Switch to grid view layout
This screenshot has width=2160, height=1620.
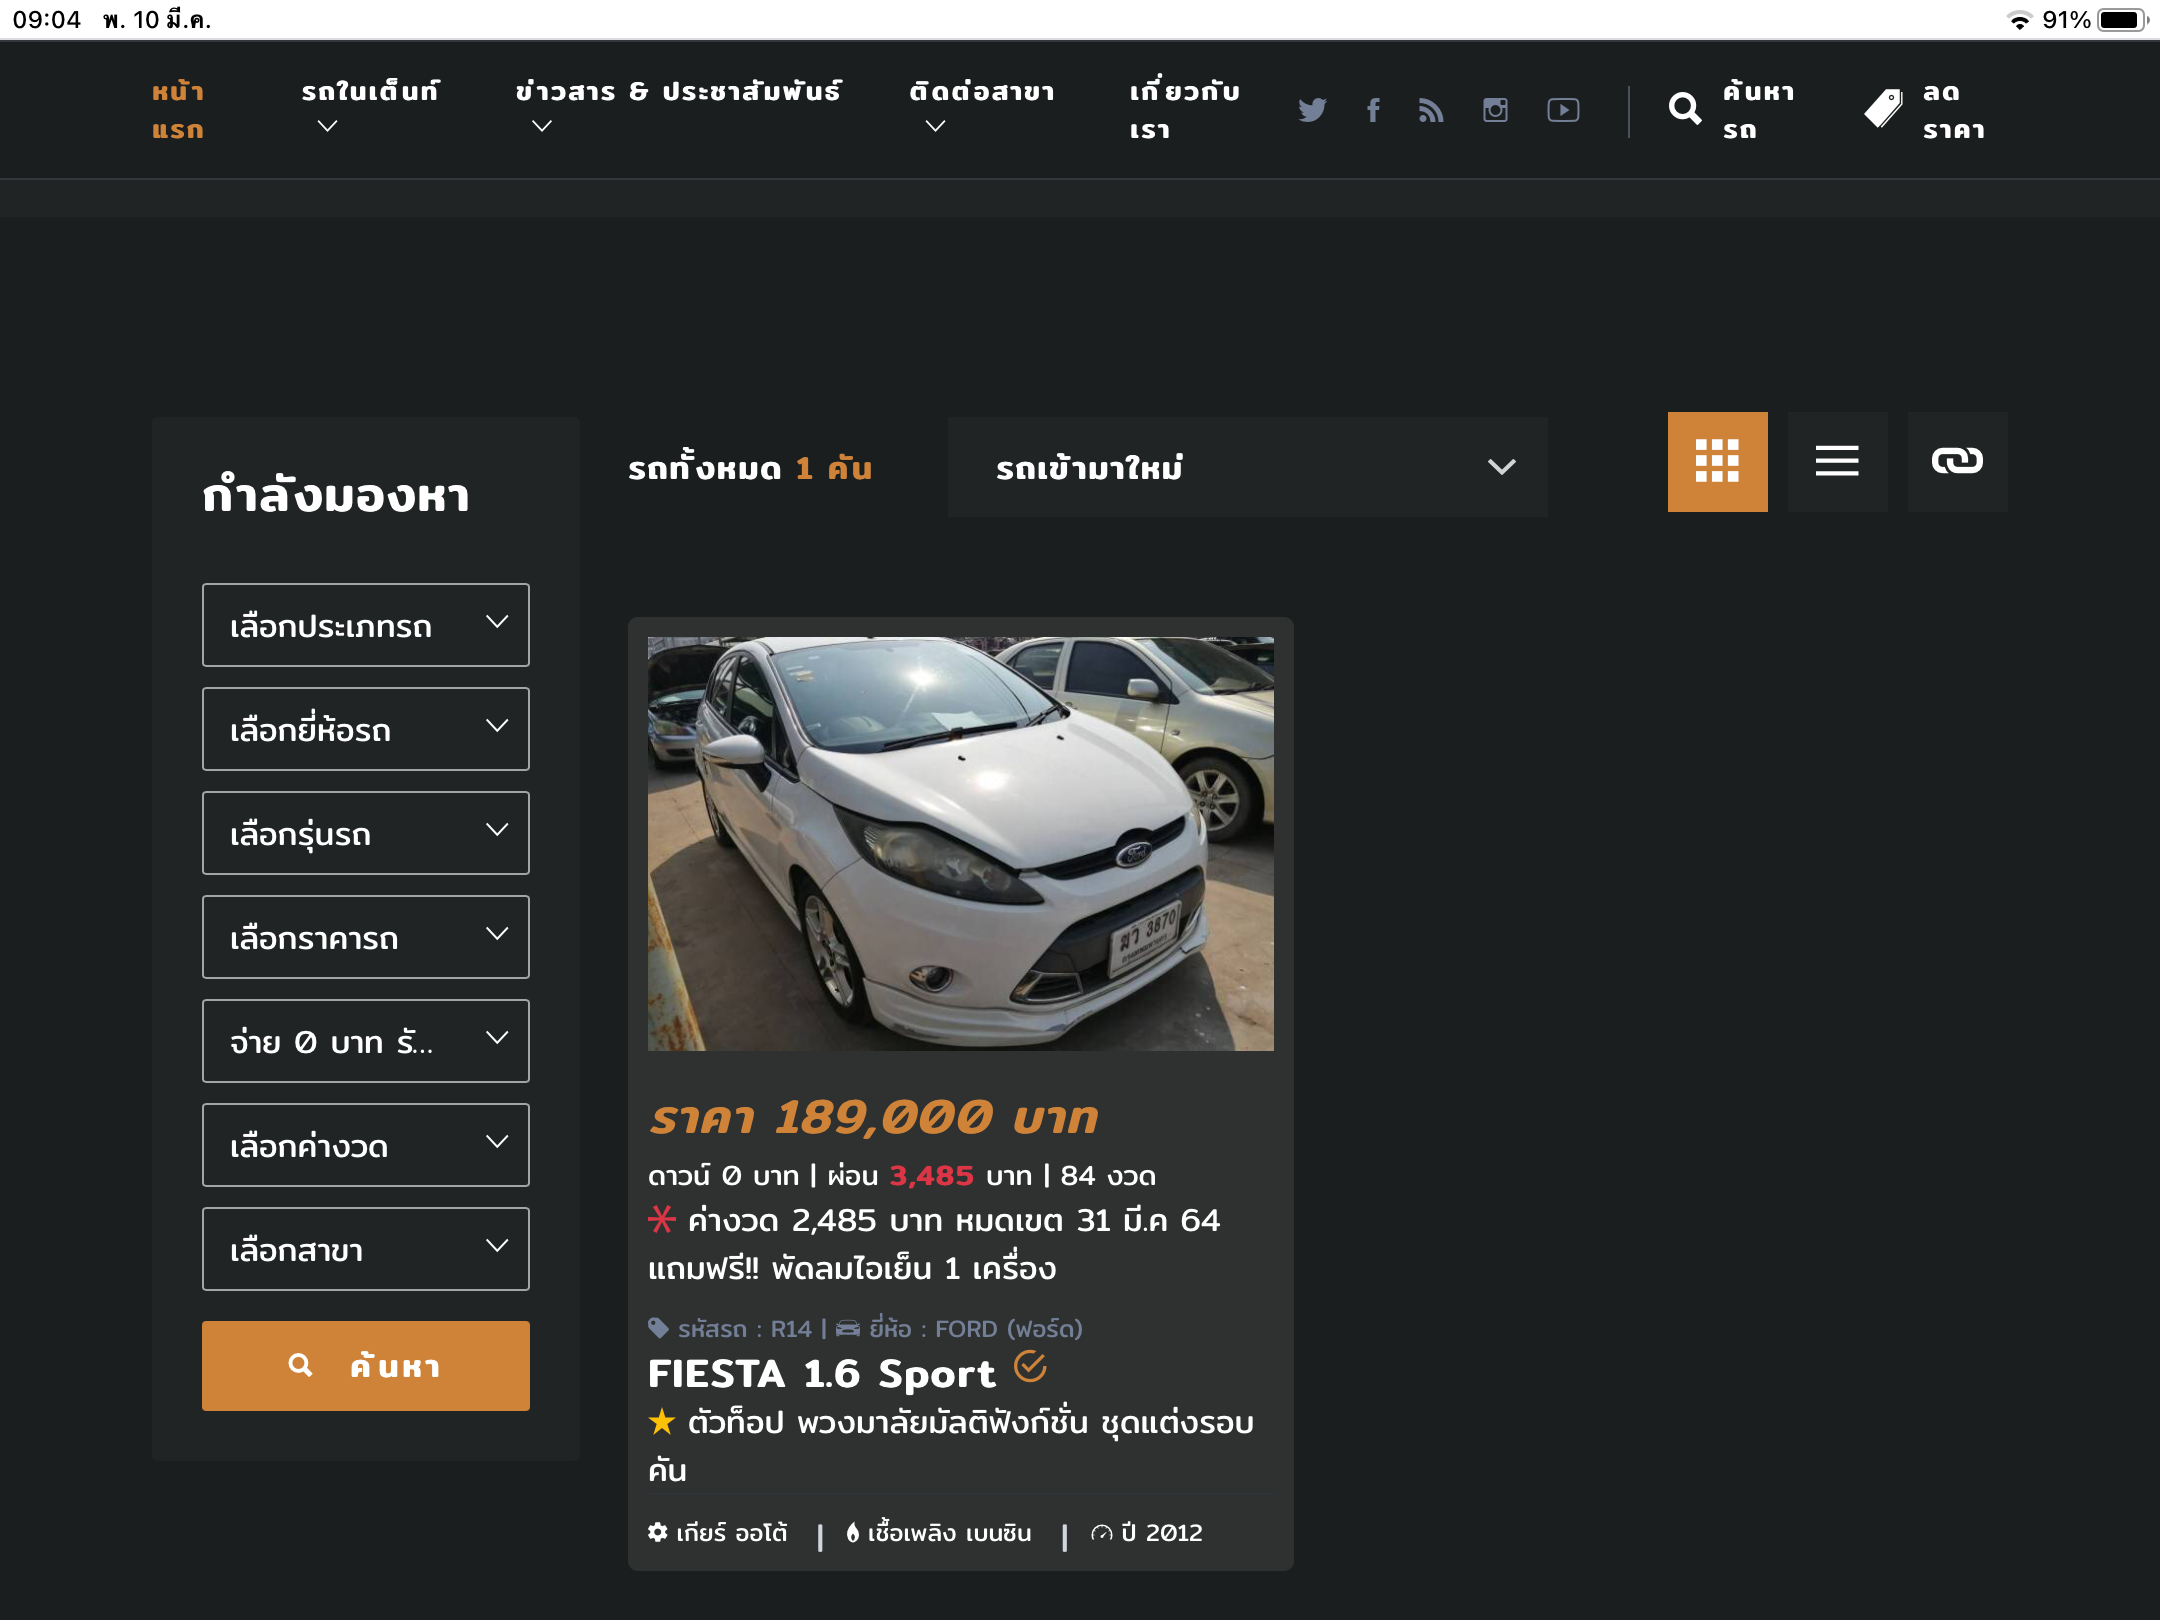tap(1717, 461)
